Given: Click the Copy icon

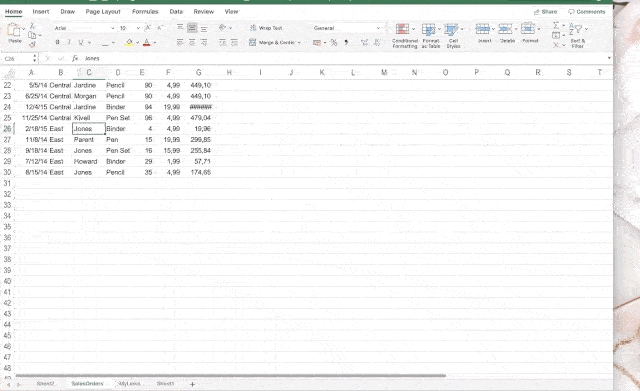Looking at the screenshot, I should 32,35.
